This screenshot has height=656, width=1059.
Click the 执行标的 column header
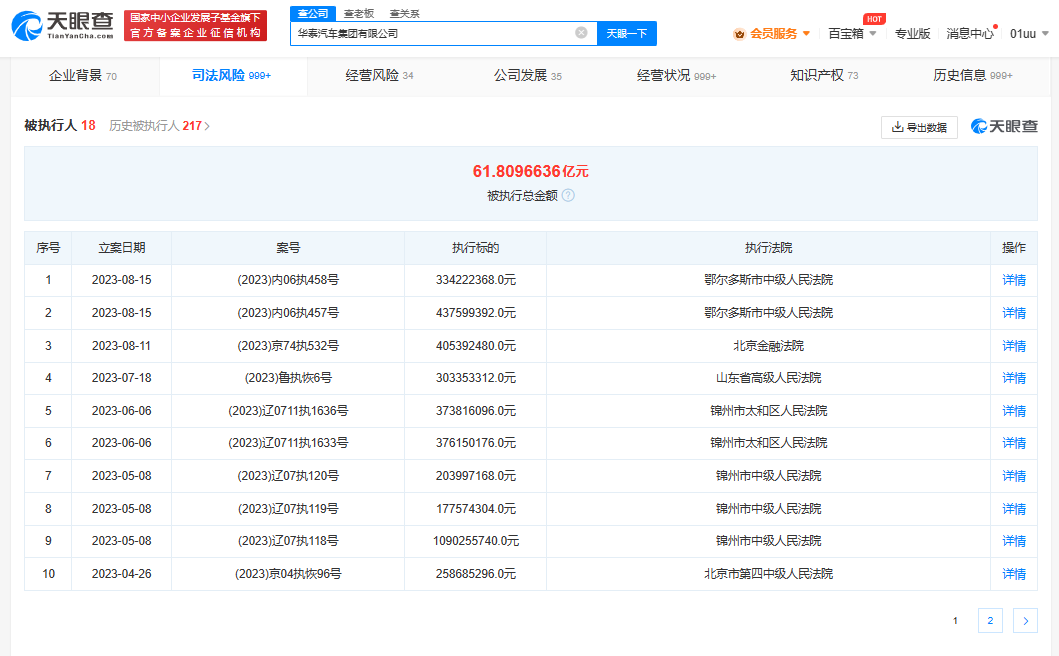point(475,248)
